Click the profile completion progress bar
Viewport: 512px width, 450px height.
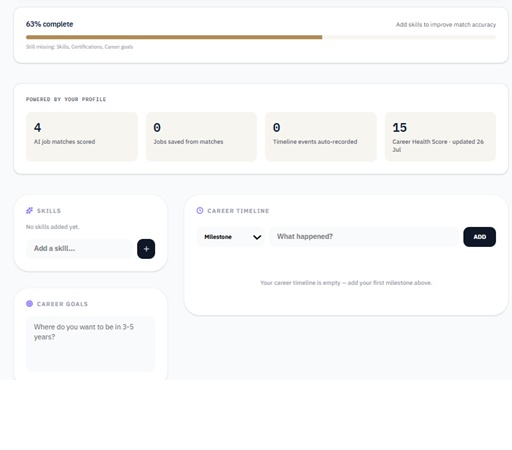(x=261, y=37)
